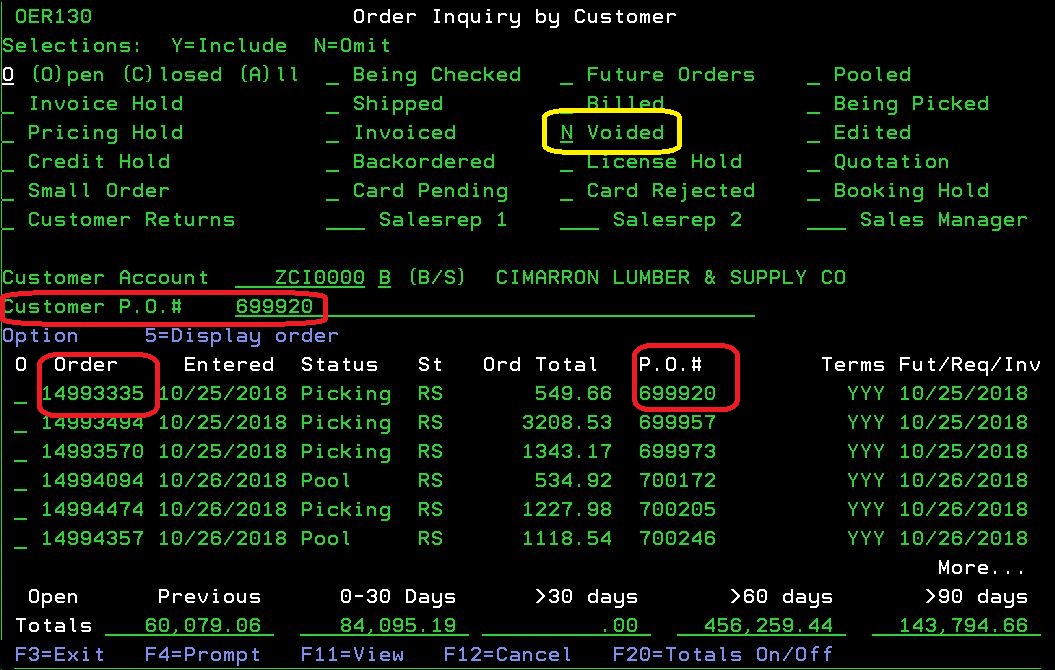
Task: Toggle the Backordered selection field
Action: click(x=333, y=162)
